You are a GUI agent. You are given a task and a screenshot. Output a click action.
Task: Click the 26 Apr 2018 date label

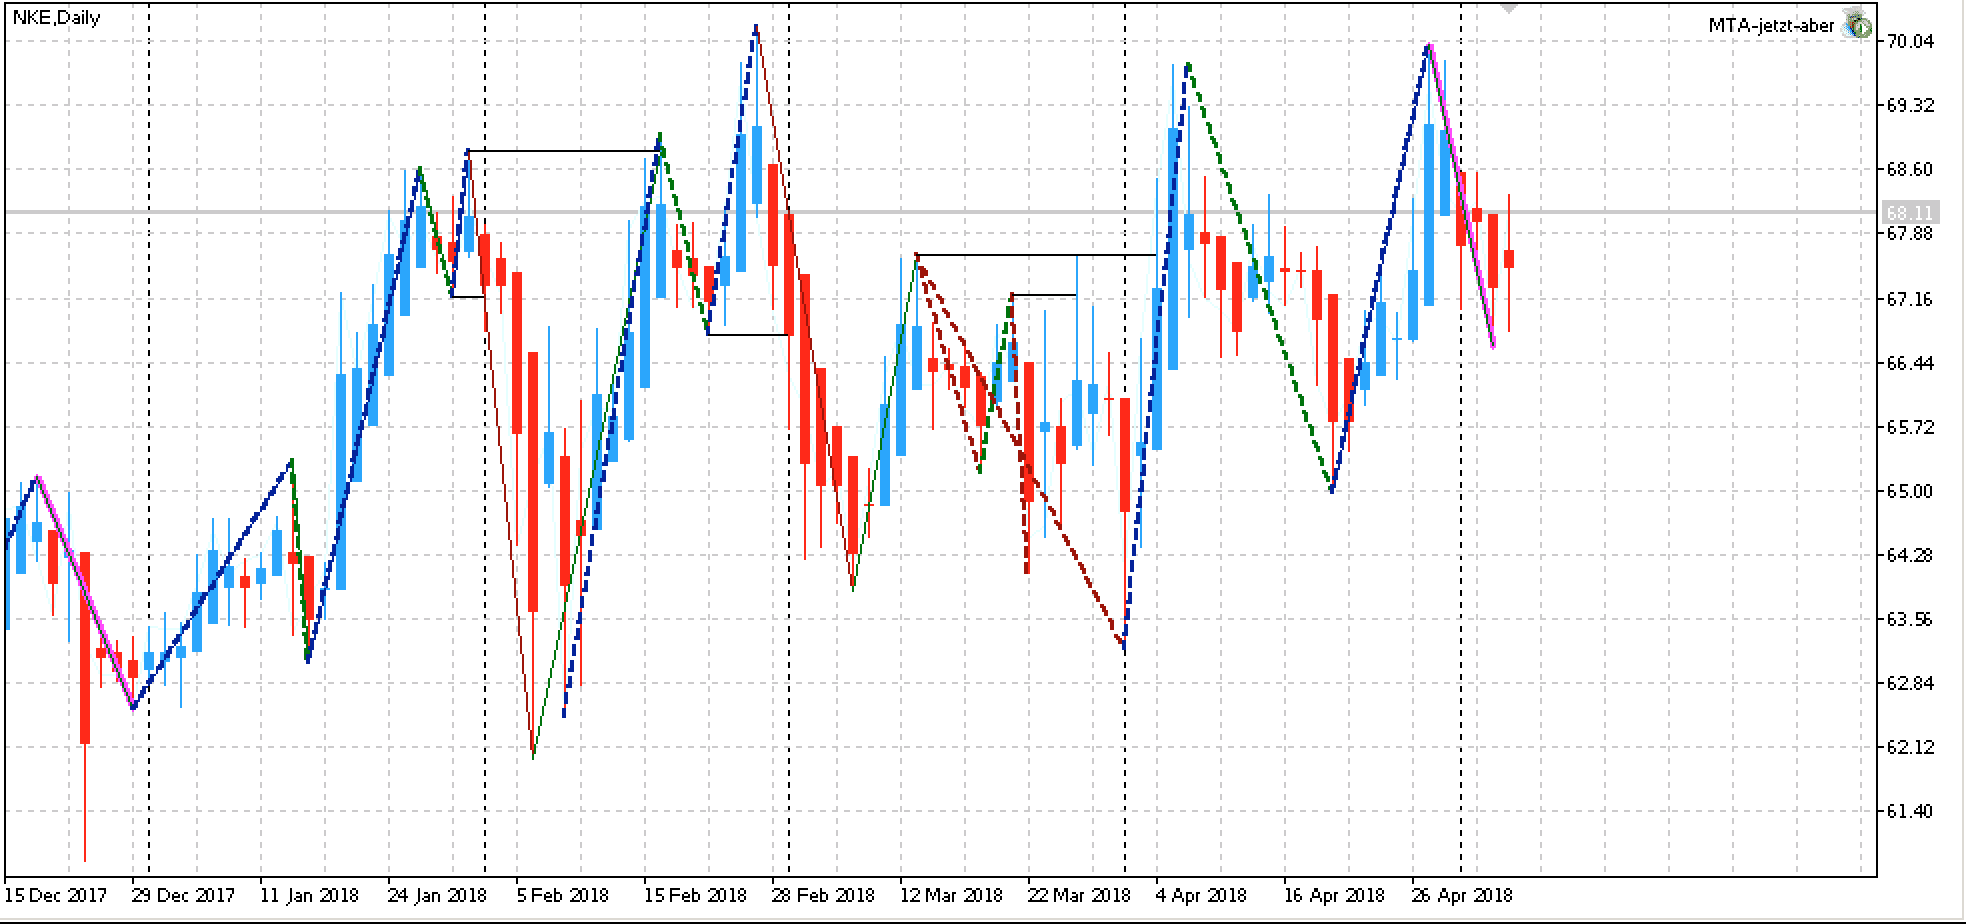click(1462, 895)
